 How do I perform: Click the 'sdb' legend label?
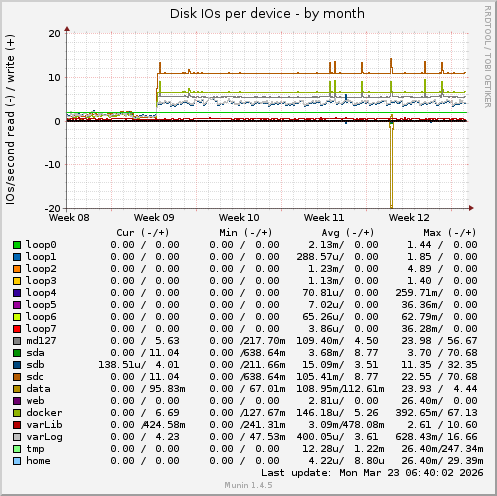click(x=35, y=365)
